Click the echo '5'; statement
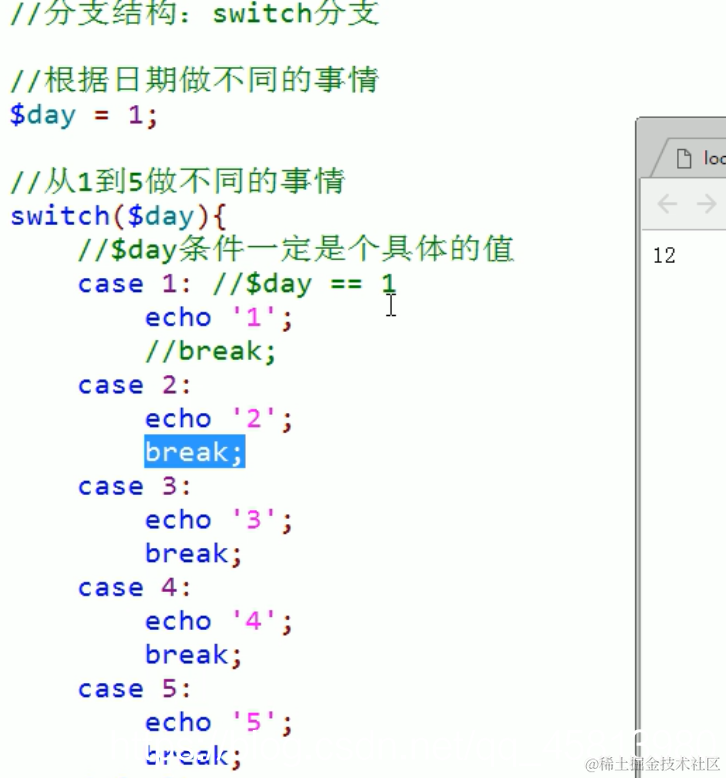This screenshot has width=726, height=778. pyautogui.click(x=219, y=723)
